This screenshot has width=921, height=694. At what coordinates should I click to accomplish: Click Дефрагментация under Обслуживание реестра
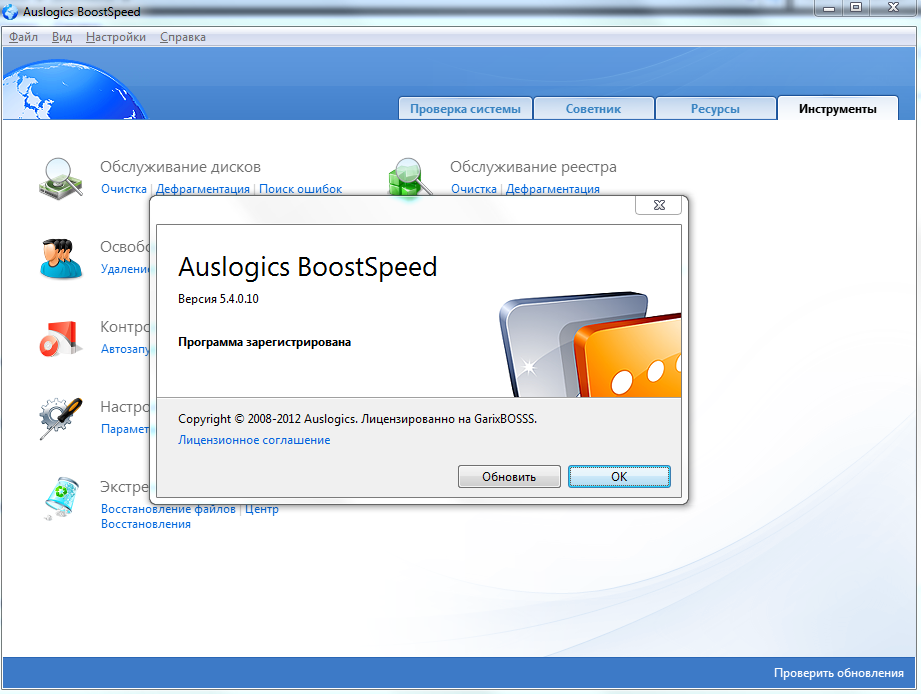(553, 189)
